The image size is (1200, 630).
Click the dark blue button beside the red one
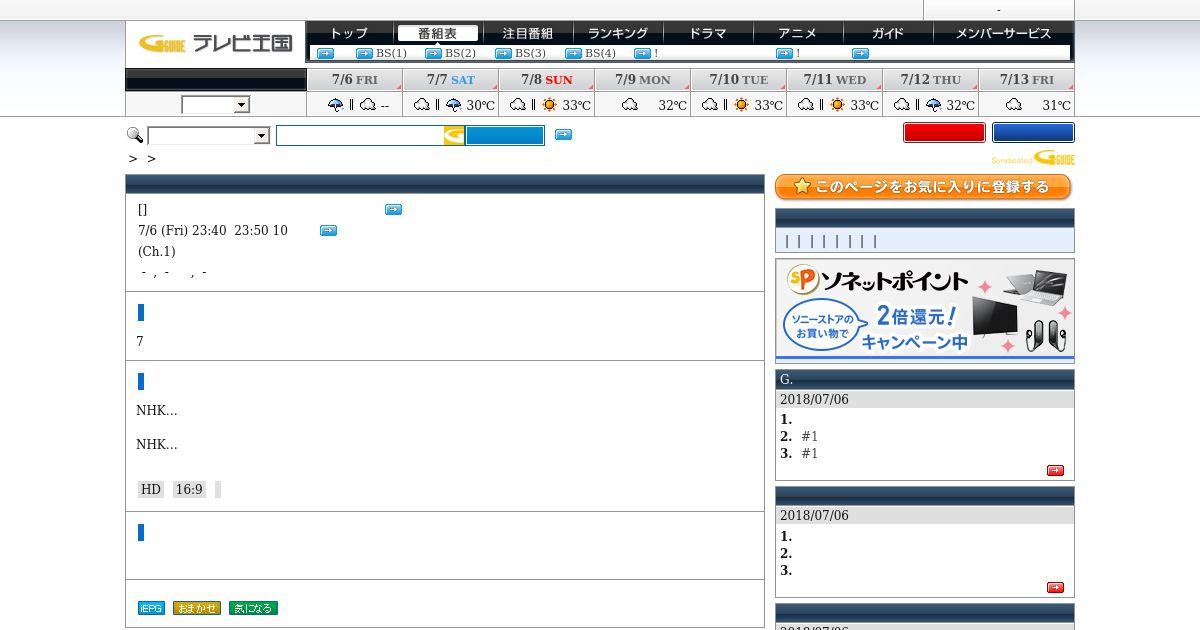(1033, 132)
